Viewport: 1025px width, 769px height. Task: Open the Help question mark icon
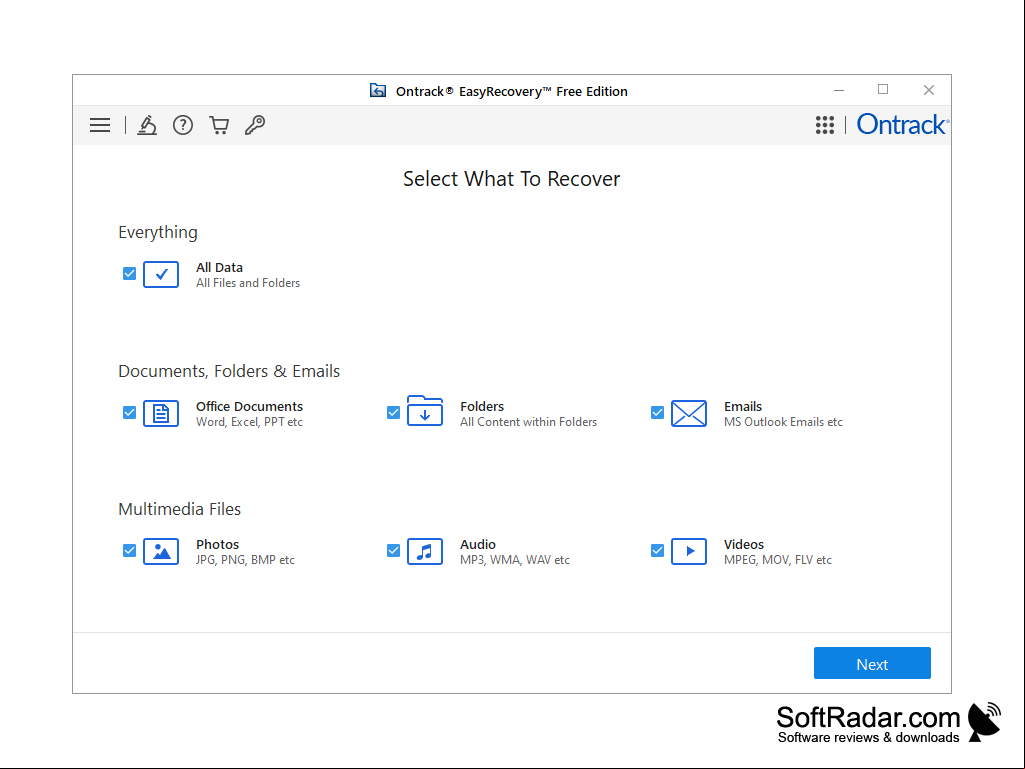click(183, 125)
